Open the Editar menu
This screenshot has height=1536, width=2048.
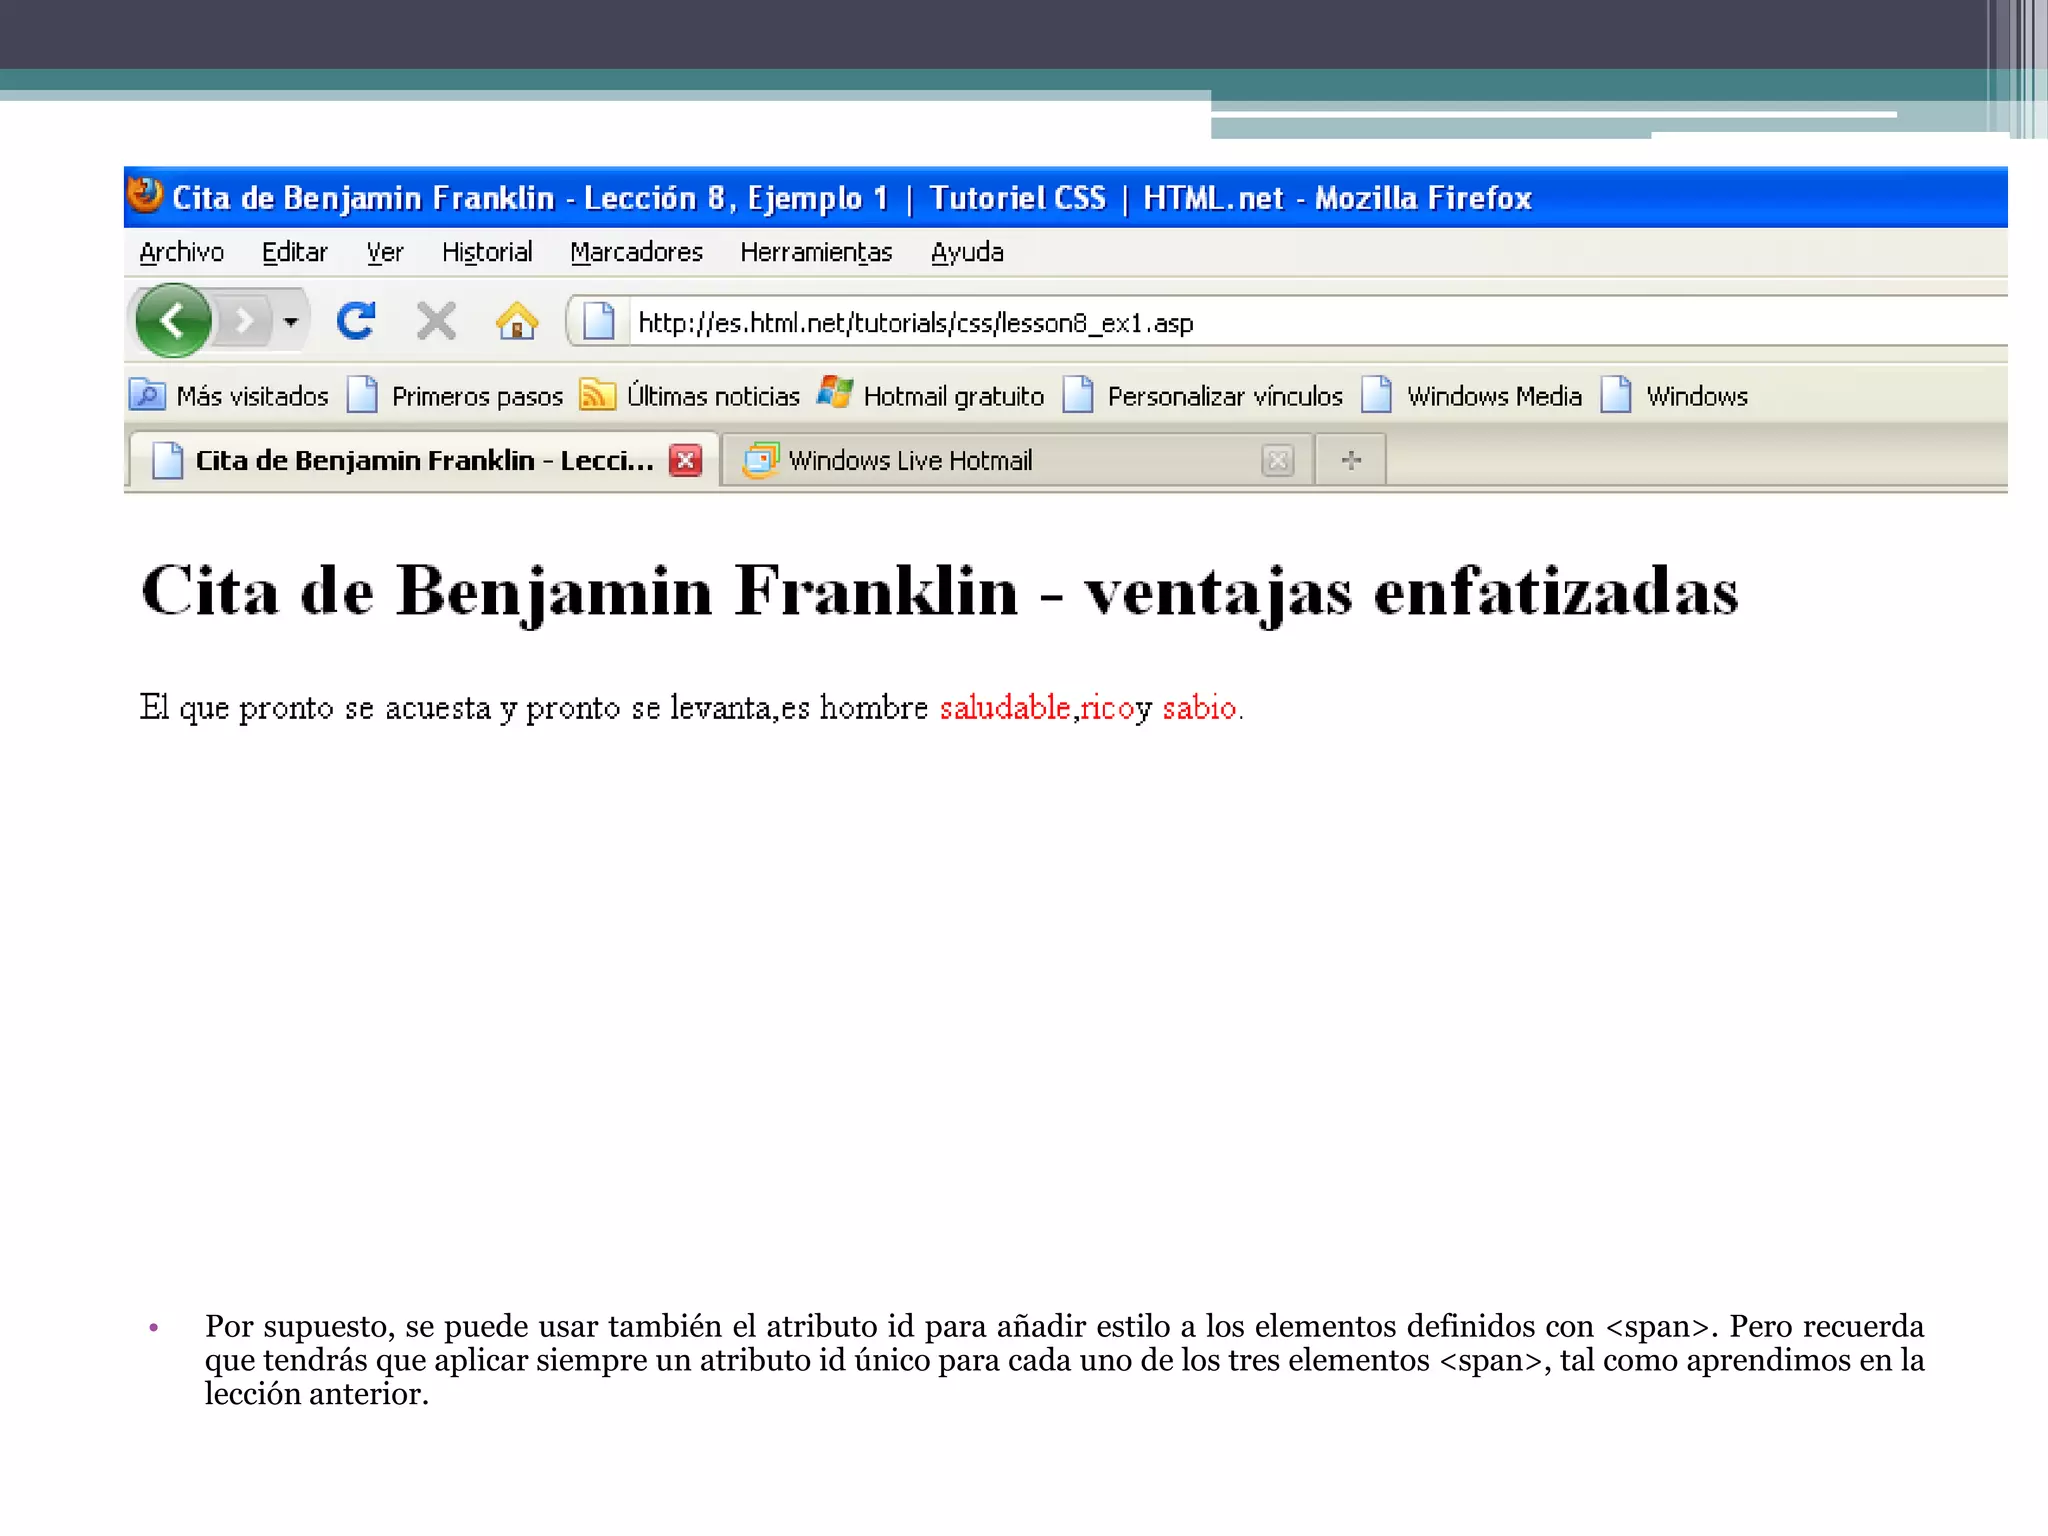click(294, 252)
